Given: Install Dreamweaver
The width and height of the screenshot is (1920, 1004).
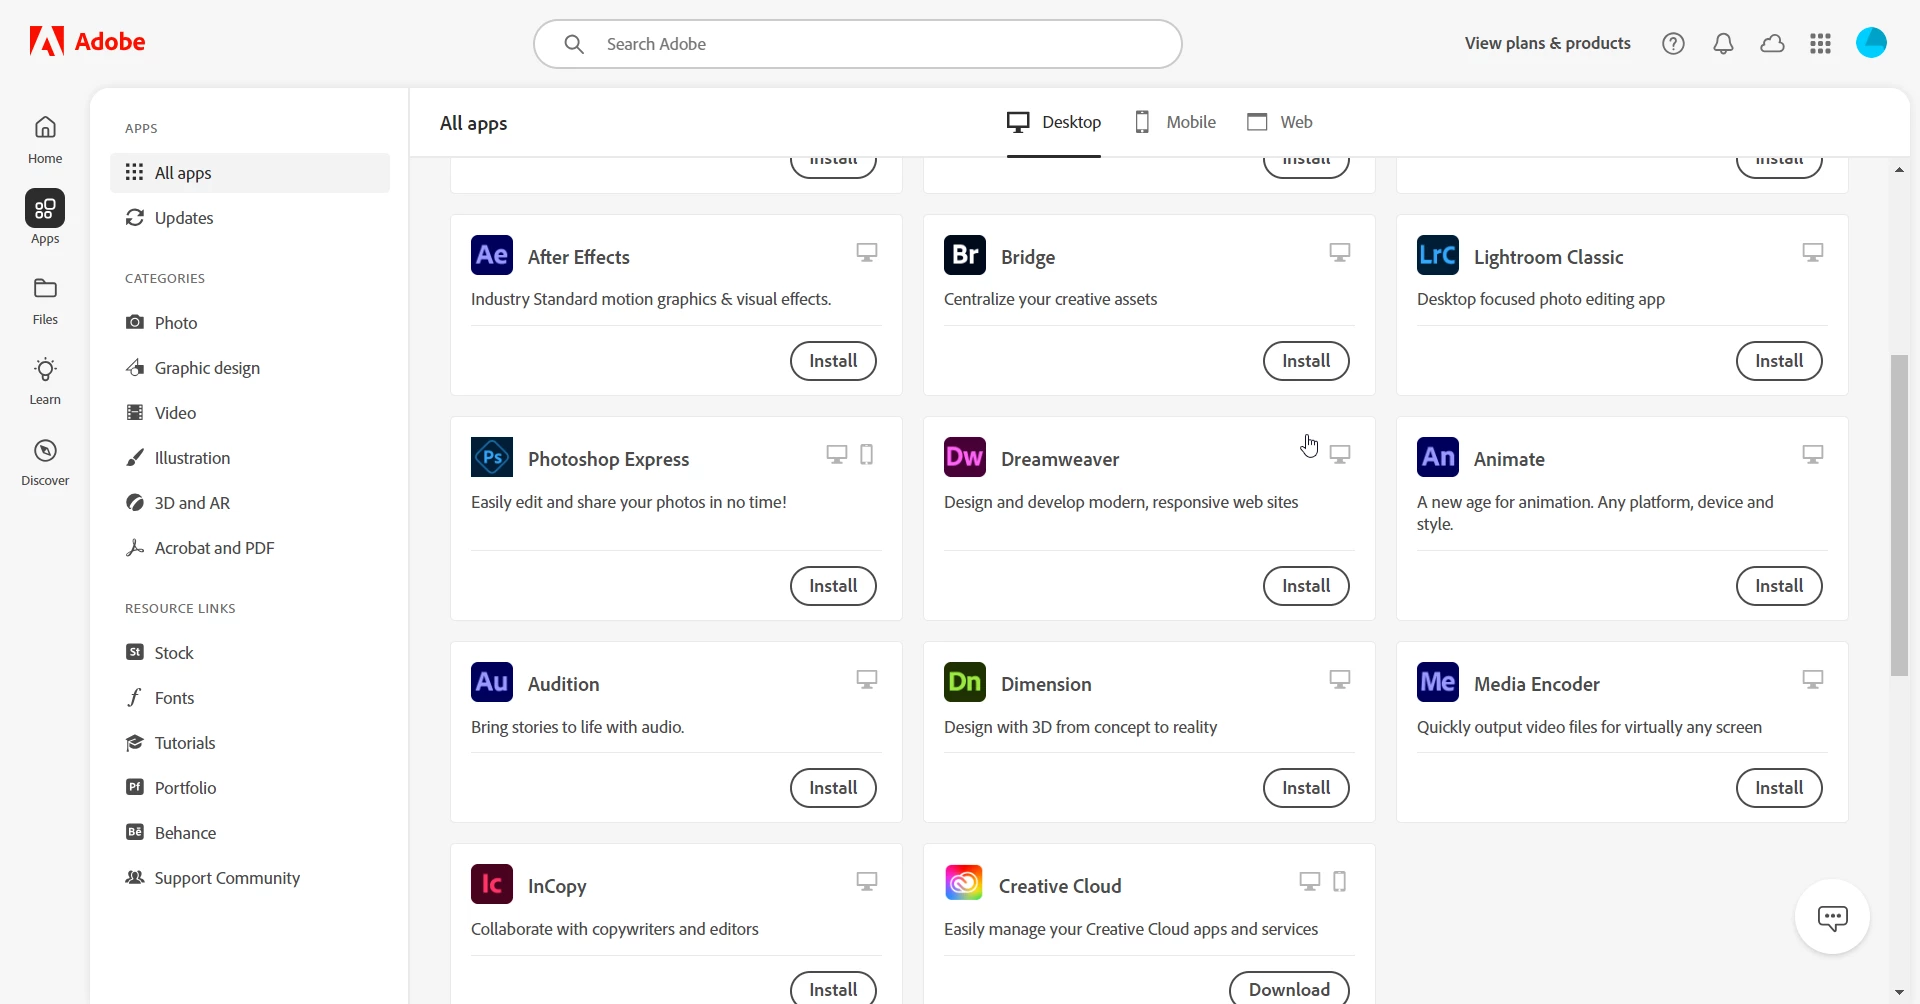Looking at the screenshot, I should point(1306,586).
